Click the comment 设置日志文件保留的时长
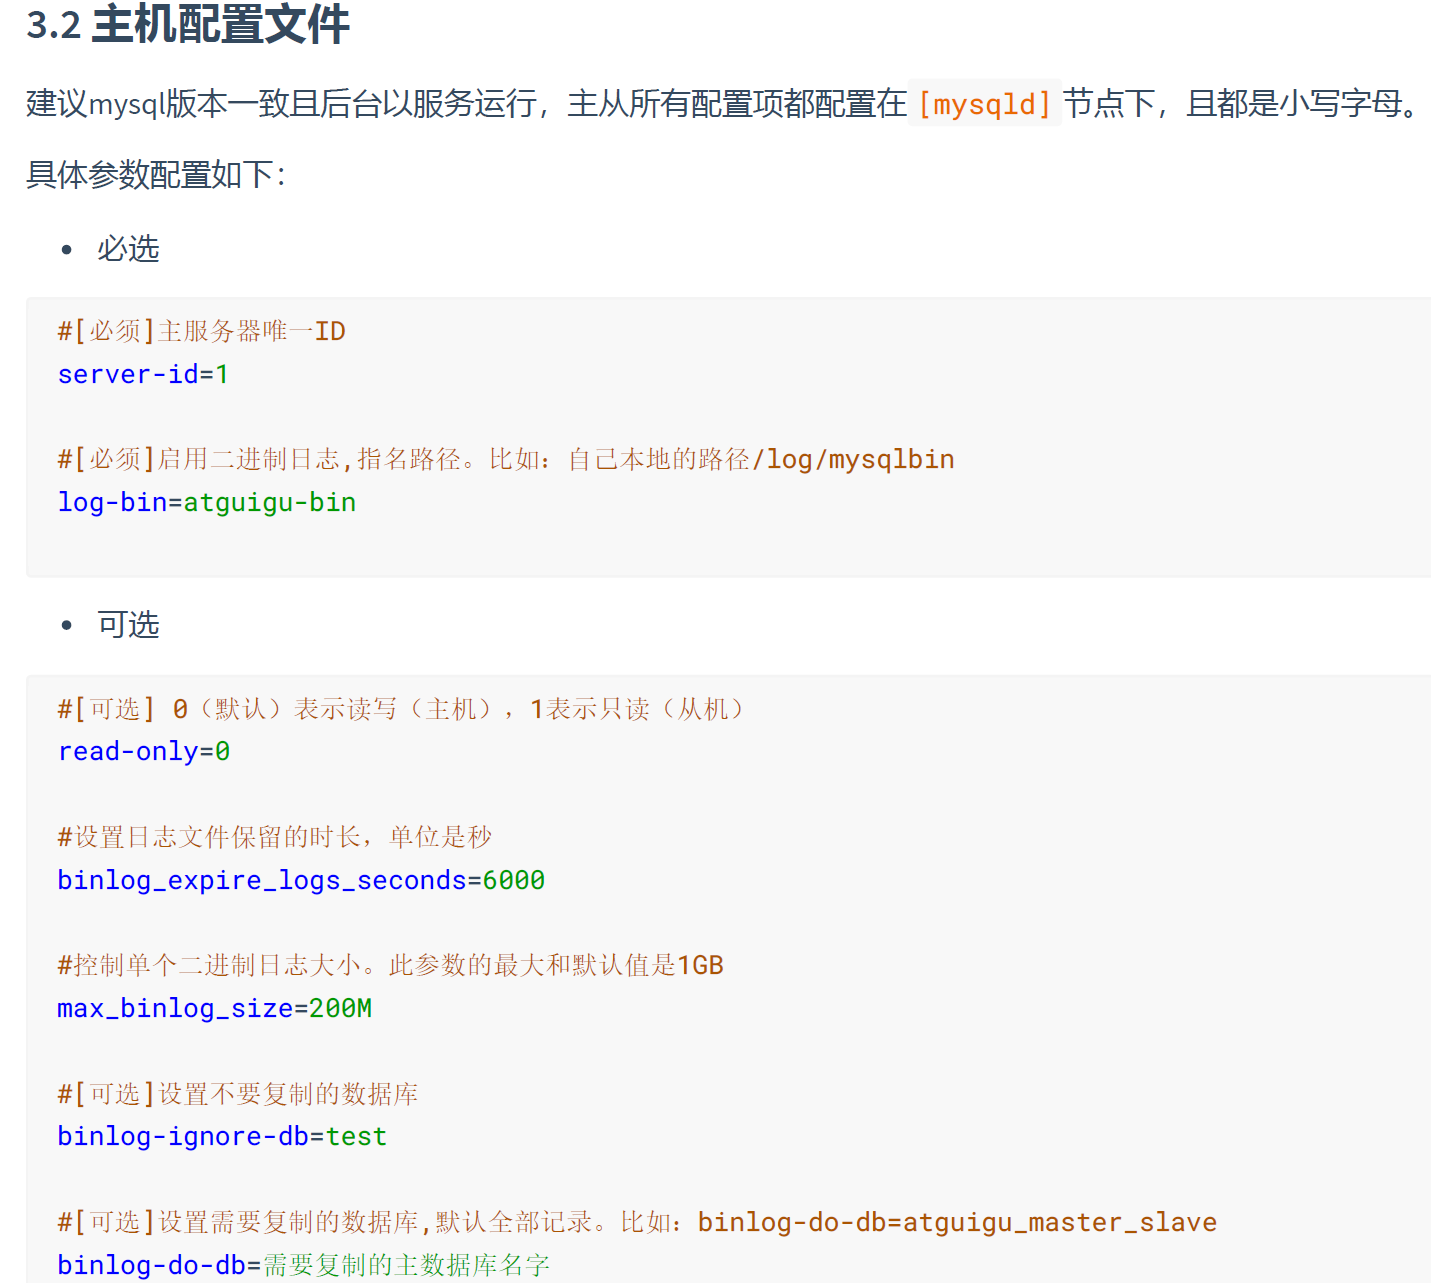Image resolution: width=1431 pixels, height=1283 pixels. [274, 836]
